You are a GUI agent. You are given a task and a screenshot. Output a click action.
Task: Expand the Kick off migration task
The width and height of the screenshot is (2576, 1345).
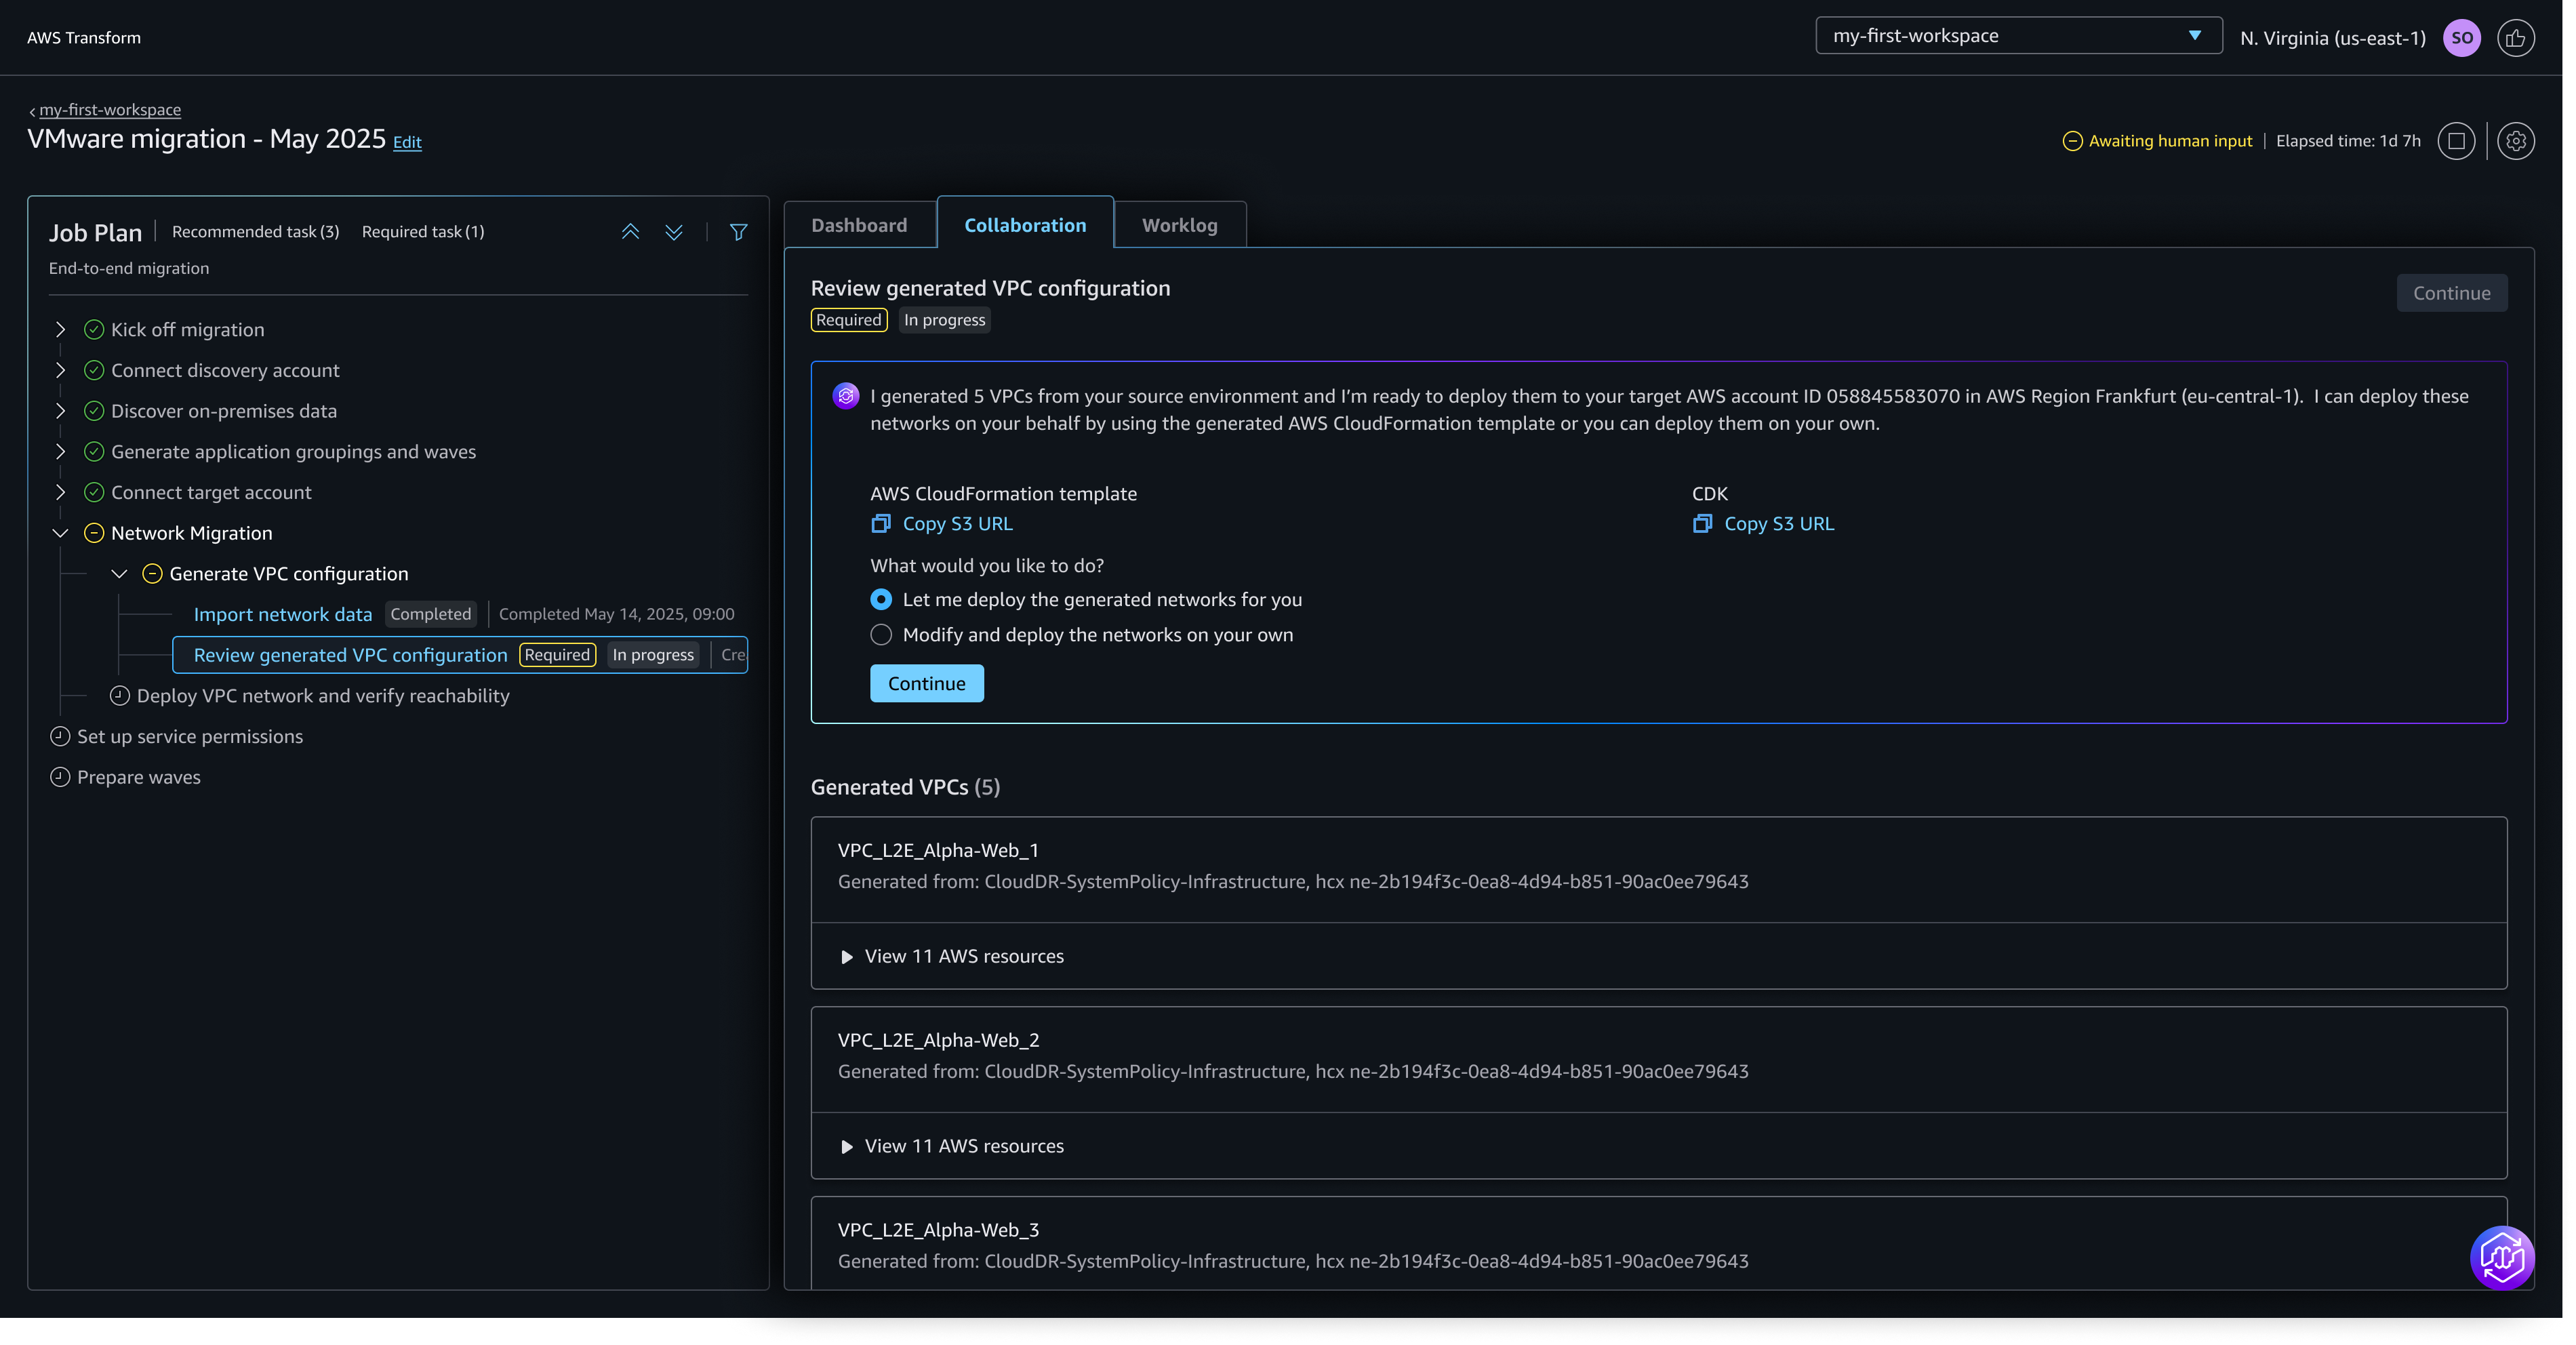(60, 330)
